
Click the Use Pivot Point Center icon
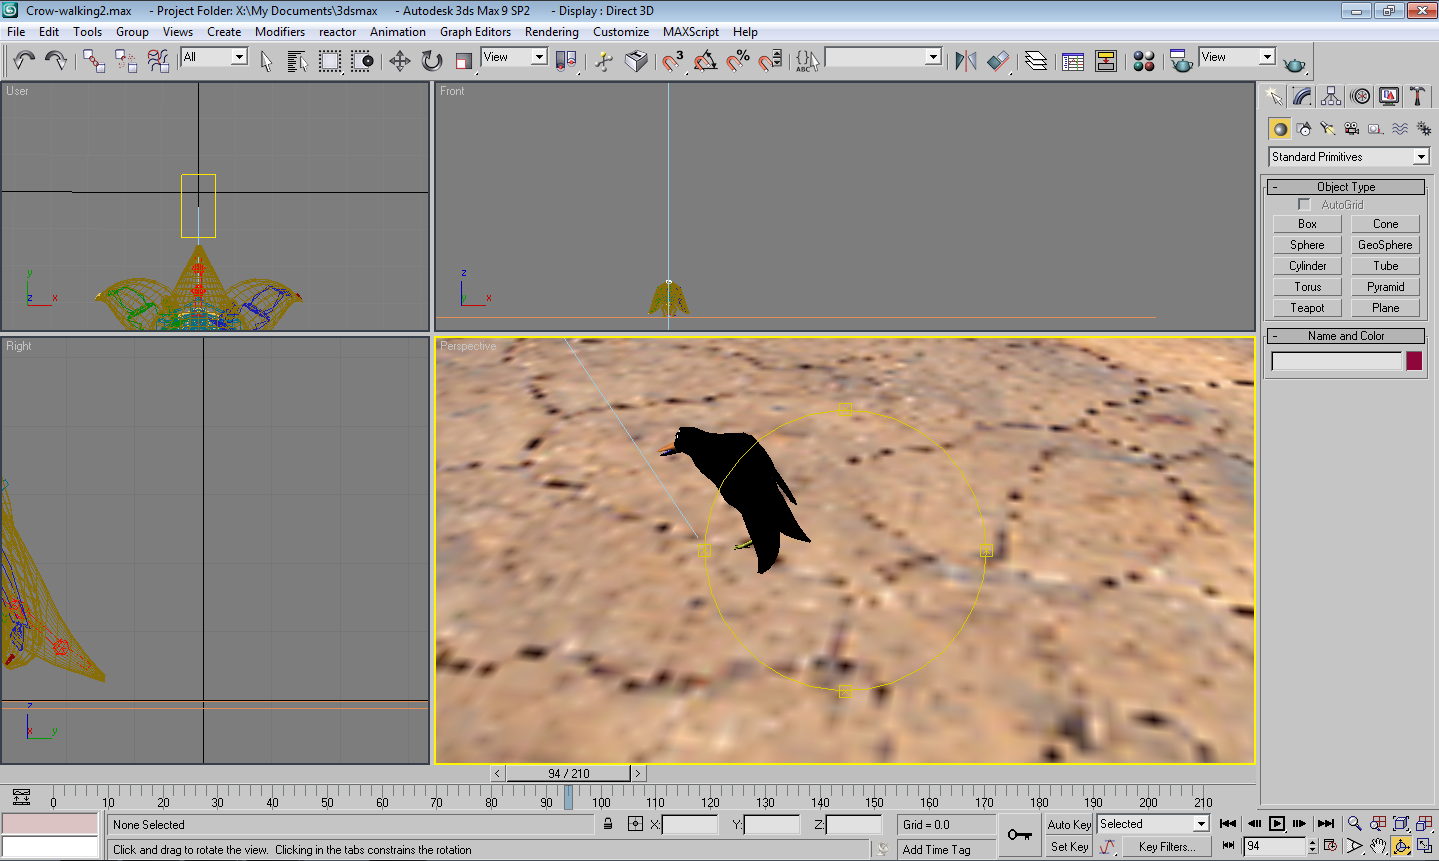coord(566,61)
